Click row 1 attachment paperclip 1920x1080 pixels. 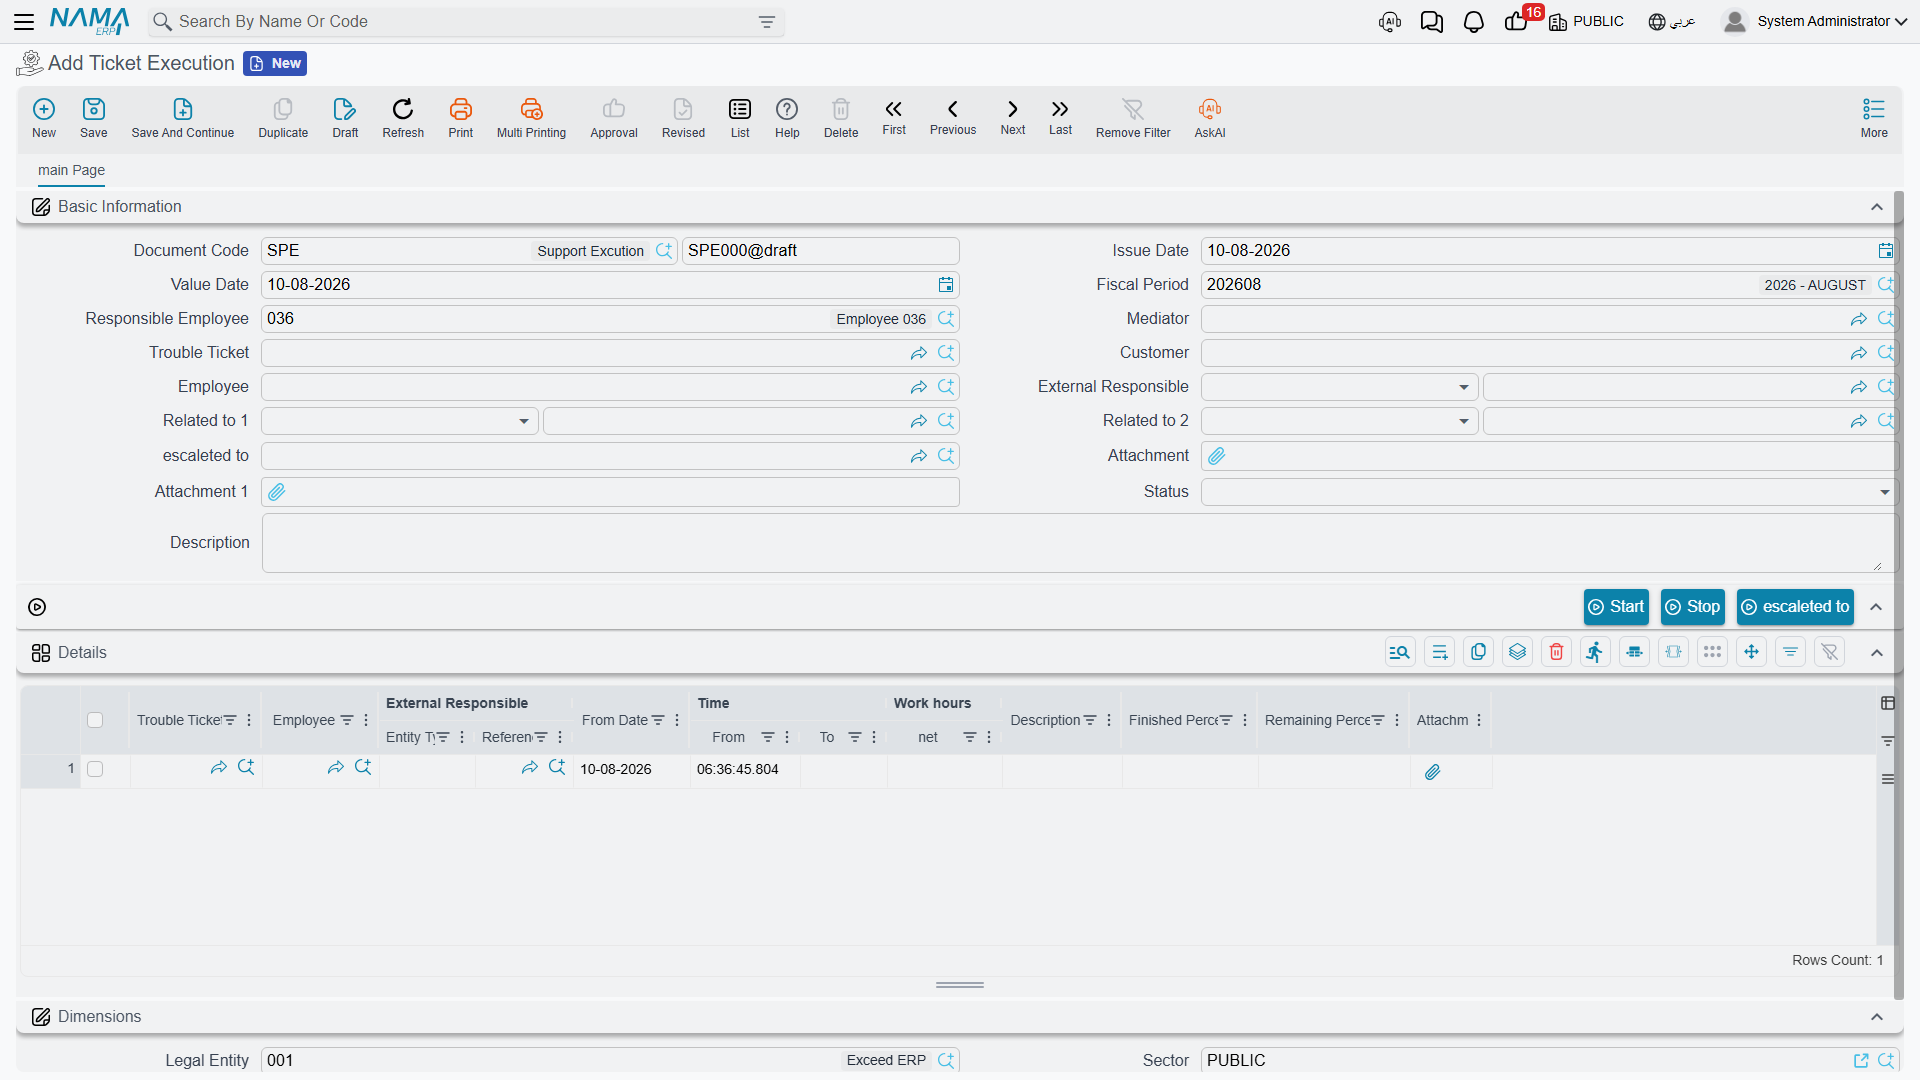click(x=1432, y=772)
